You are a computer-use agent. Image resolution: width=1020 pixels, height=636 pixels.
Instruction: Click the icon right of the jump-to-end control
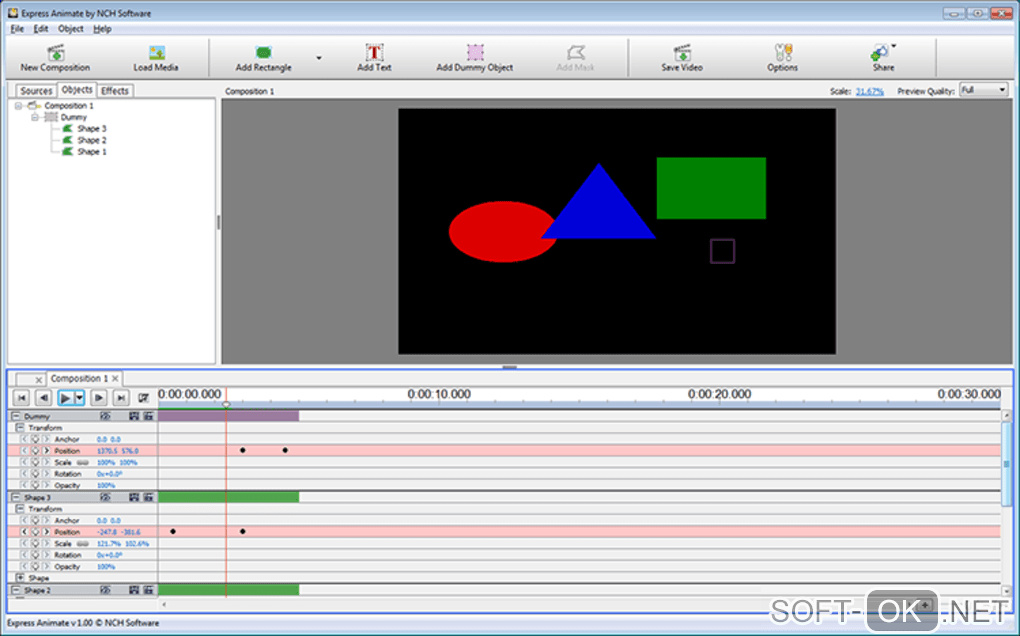pos(143,397)
